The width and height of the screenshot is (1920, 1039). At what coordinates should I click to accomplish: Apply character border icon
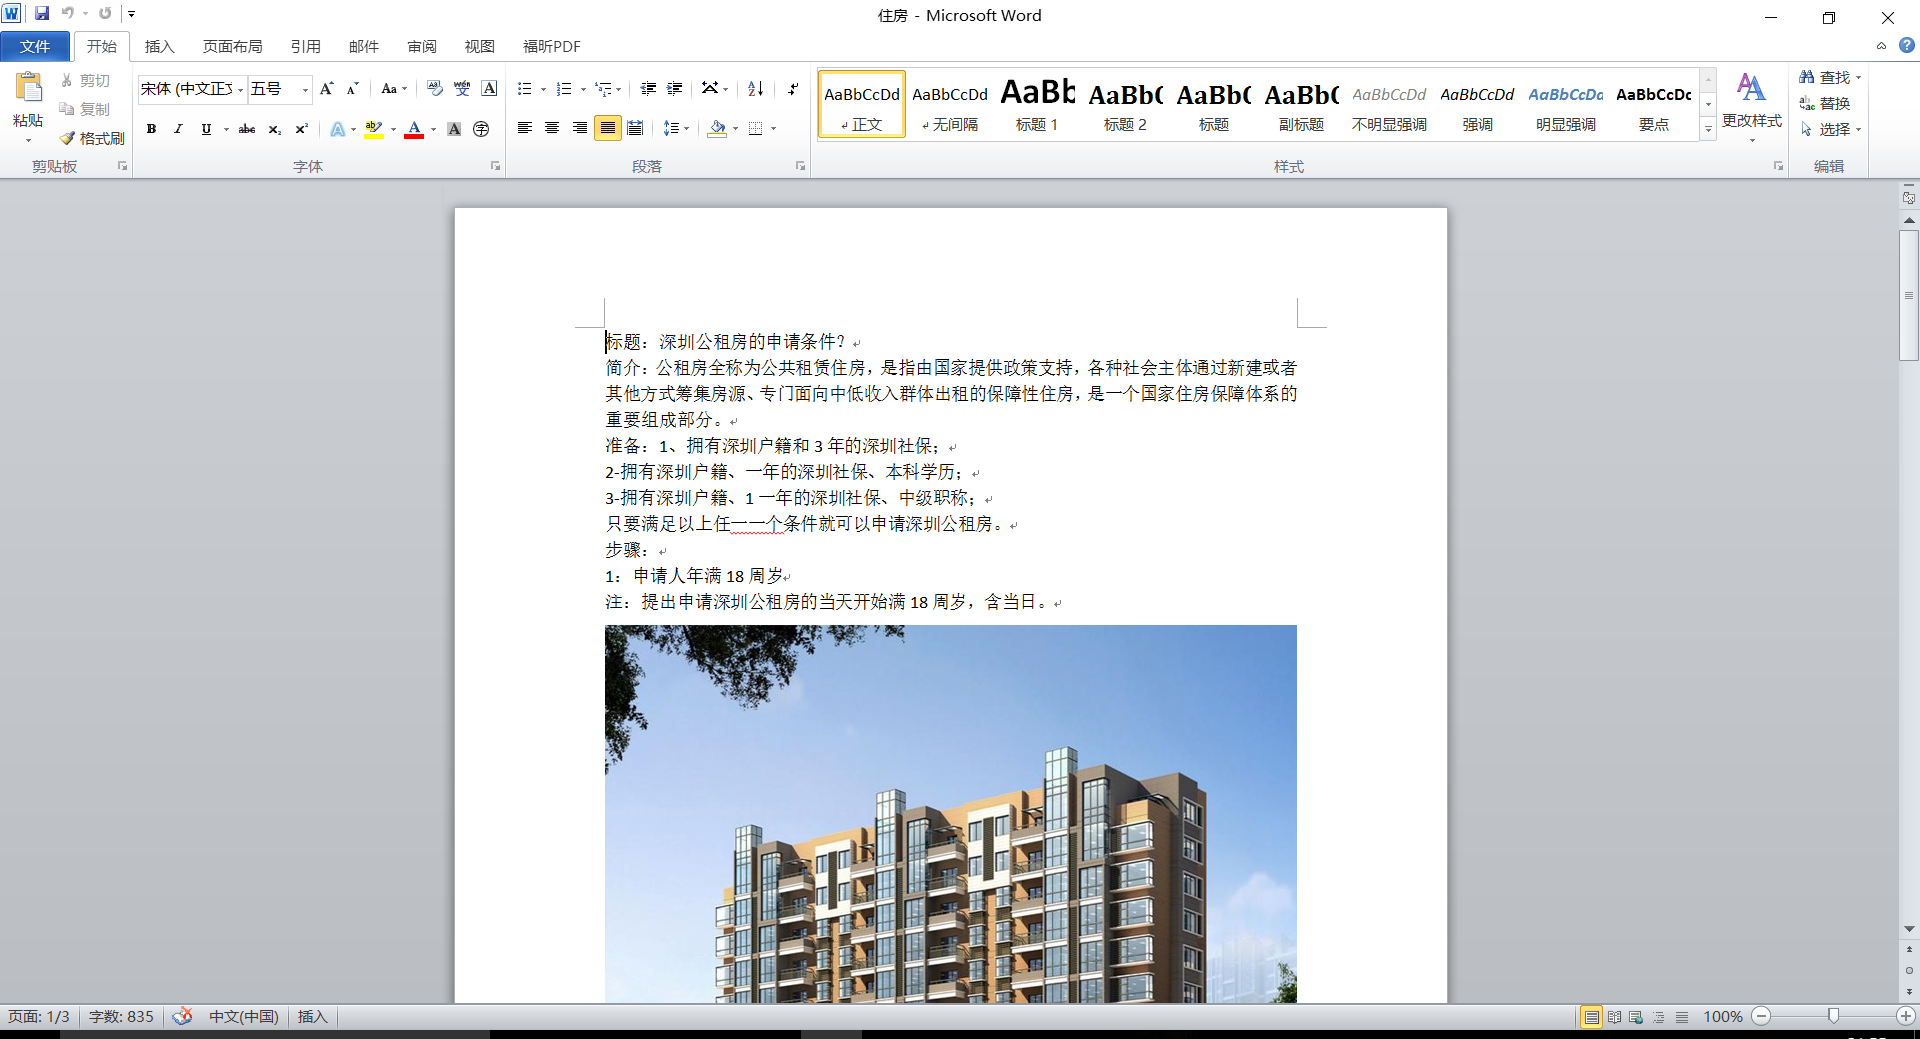[x=489, y=89]
